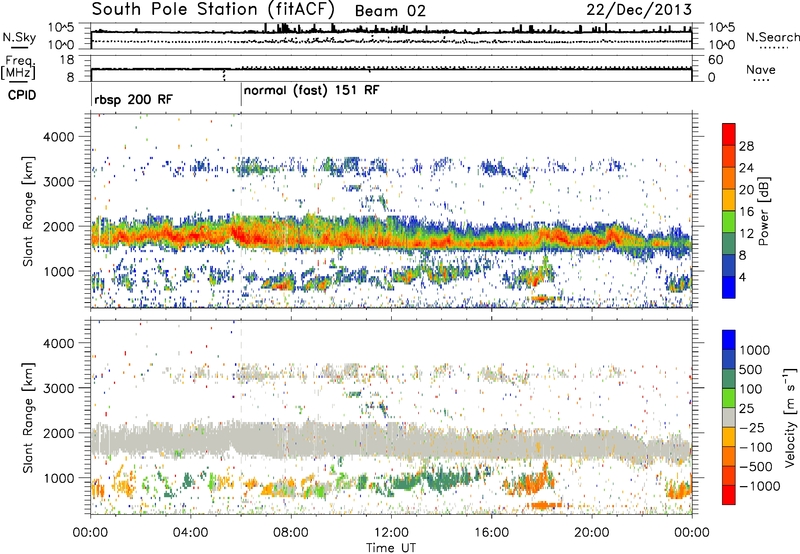Click the '-1000' tick on the Velocity scale
Screen dimensions: 800x554
click(759, 486)
